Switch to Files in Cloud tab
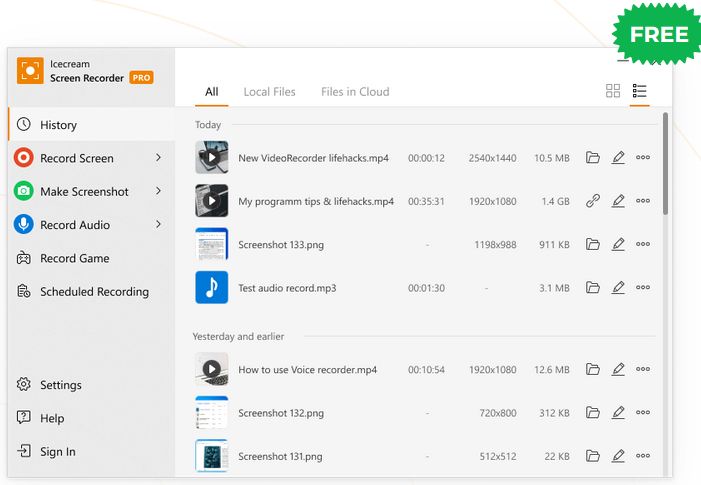This screenshot has width=701, height=485. (355, 92)
